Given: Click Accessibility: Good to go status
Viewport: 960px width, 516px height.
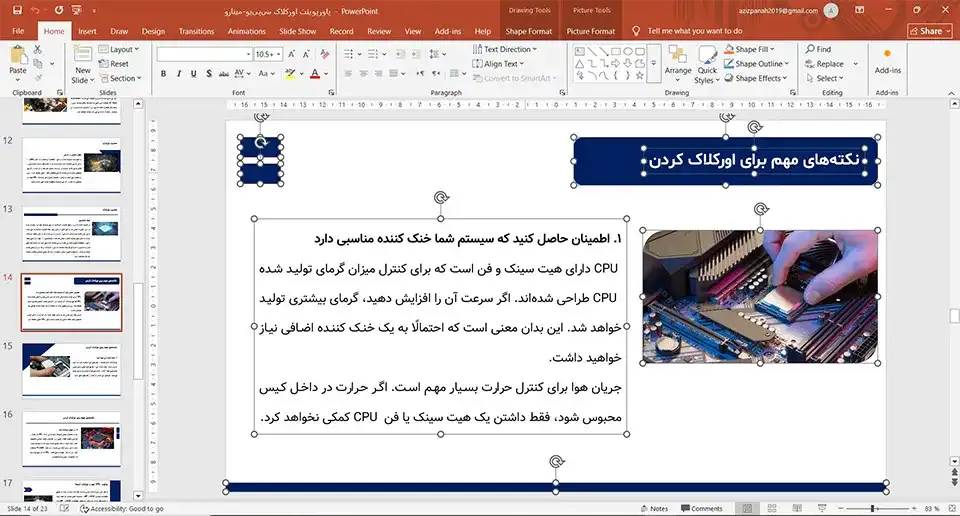Looking at the screenshot, I should [122, 509].
